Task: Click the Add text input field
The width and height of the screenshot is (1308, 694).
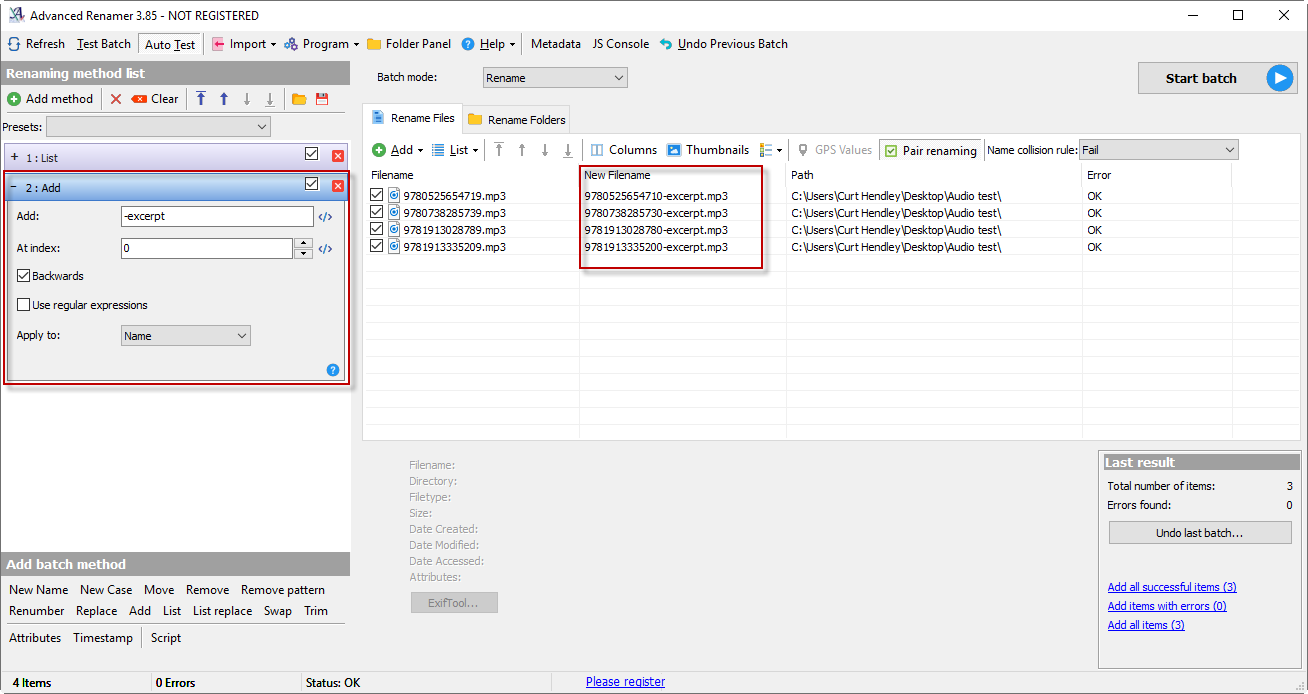Action: (x=217, y=217)
